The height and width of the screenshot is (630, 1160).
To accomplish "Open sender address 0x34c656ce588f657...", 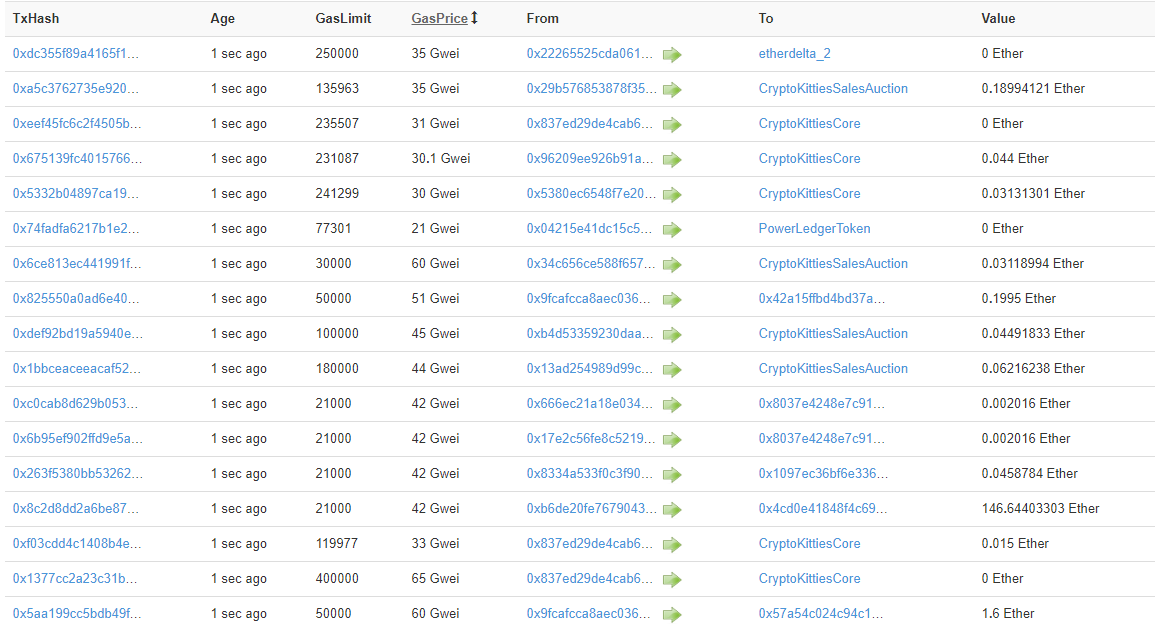I will (591, 263).
